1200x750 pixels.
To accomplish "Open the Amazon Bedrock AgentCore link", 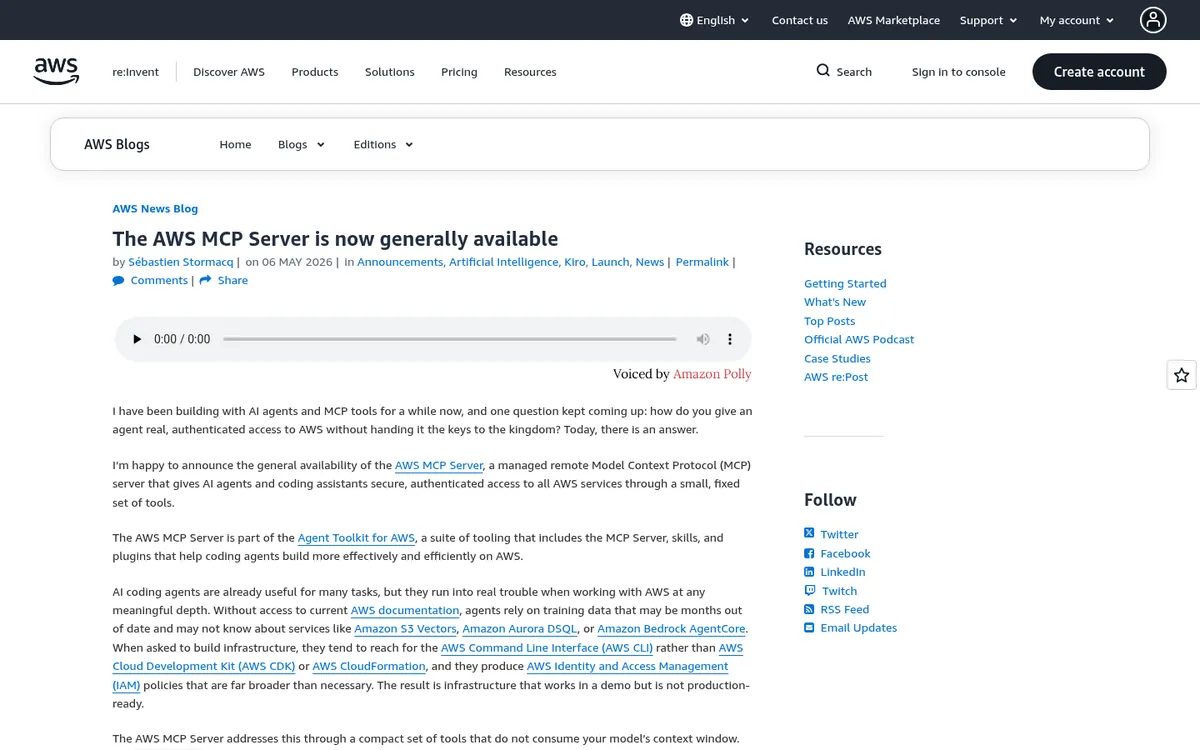I will pos(671,629).
